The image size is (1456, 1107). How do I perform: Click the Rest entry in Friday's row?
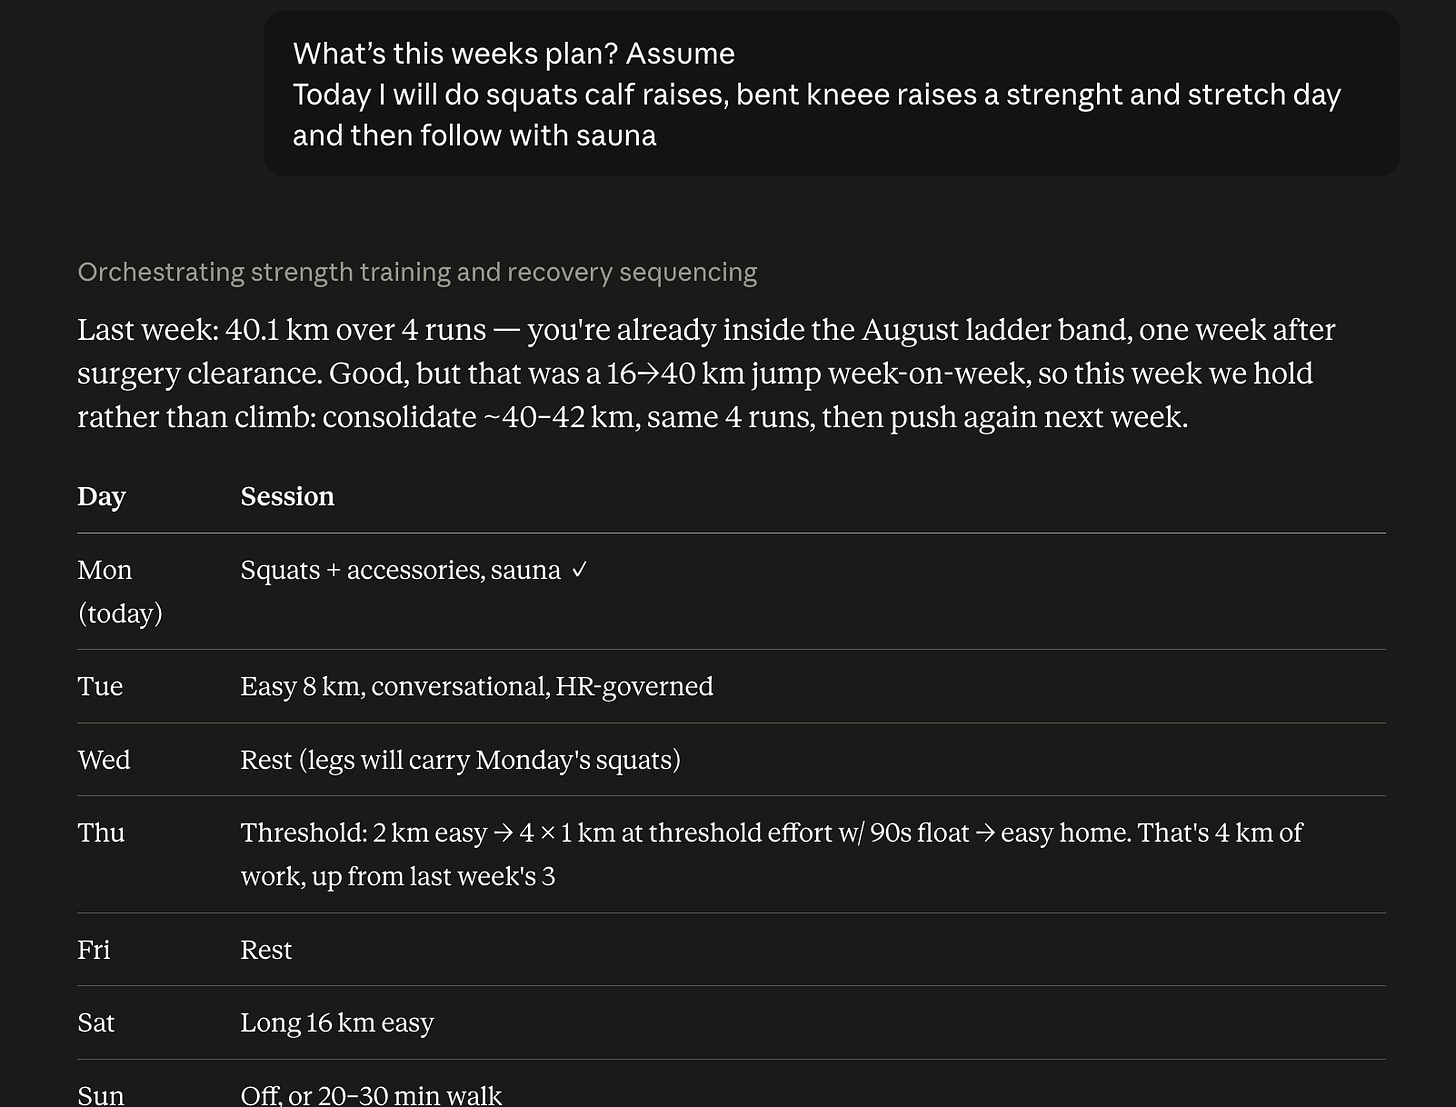point(266,950)
